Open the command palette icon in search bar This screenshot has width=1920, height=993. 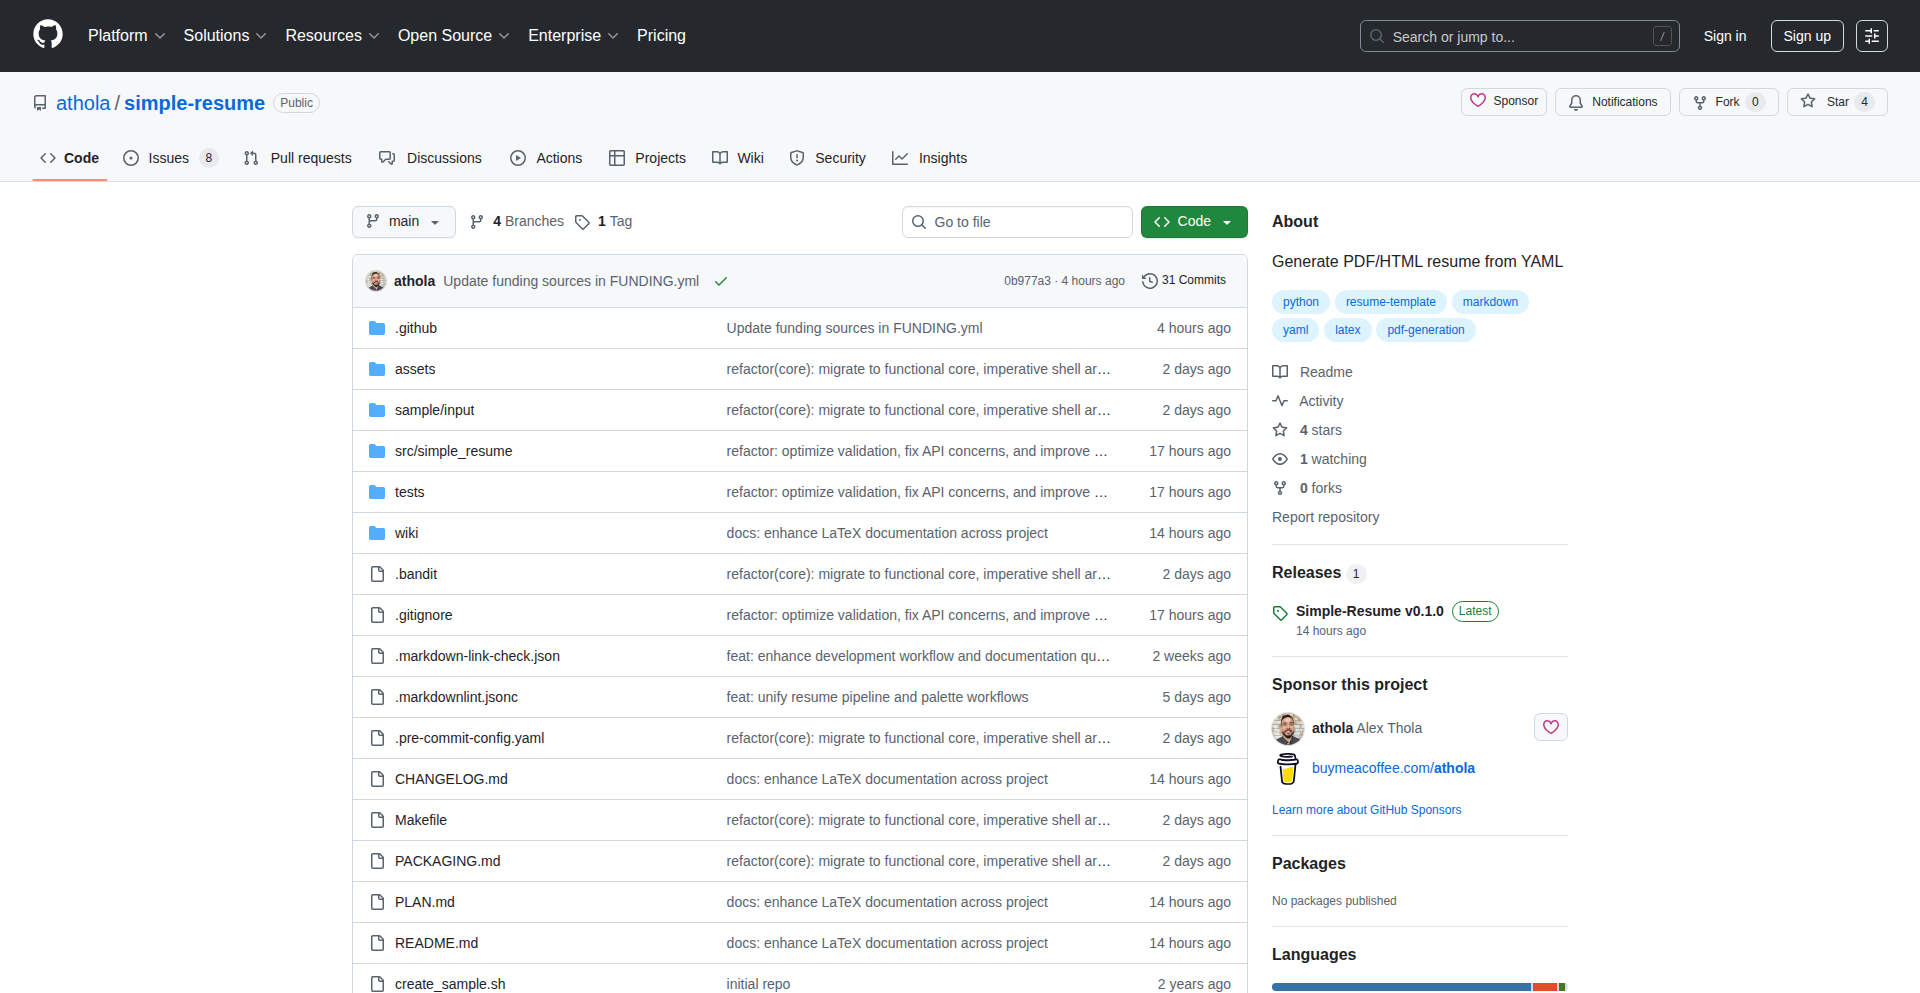pos(1663,35)
